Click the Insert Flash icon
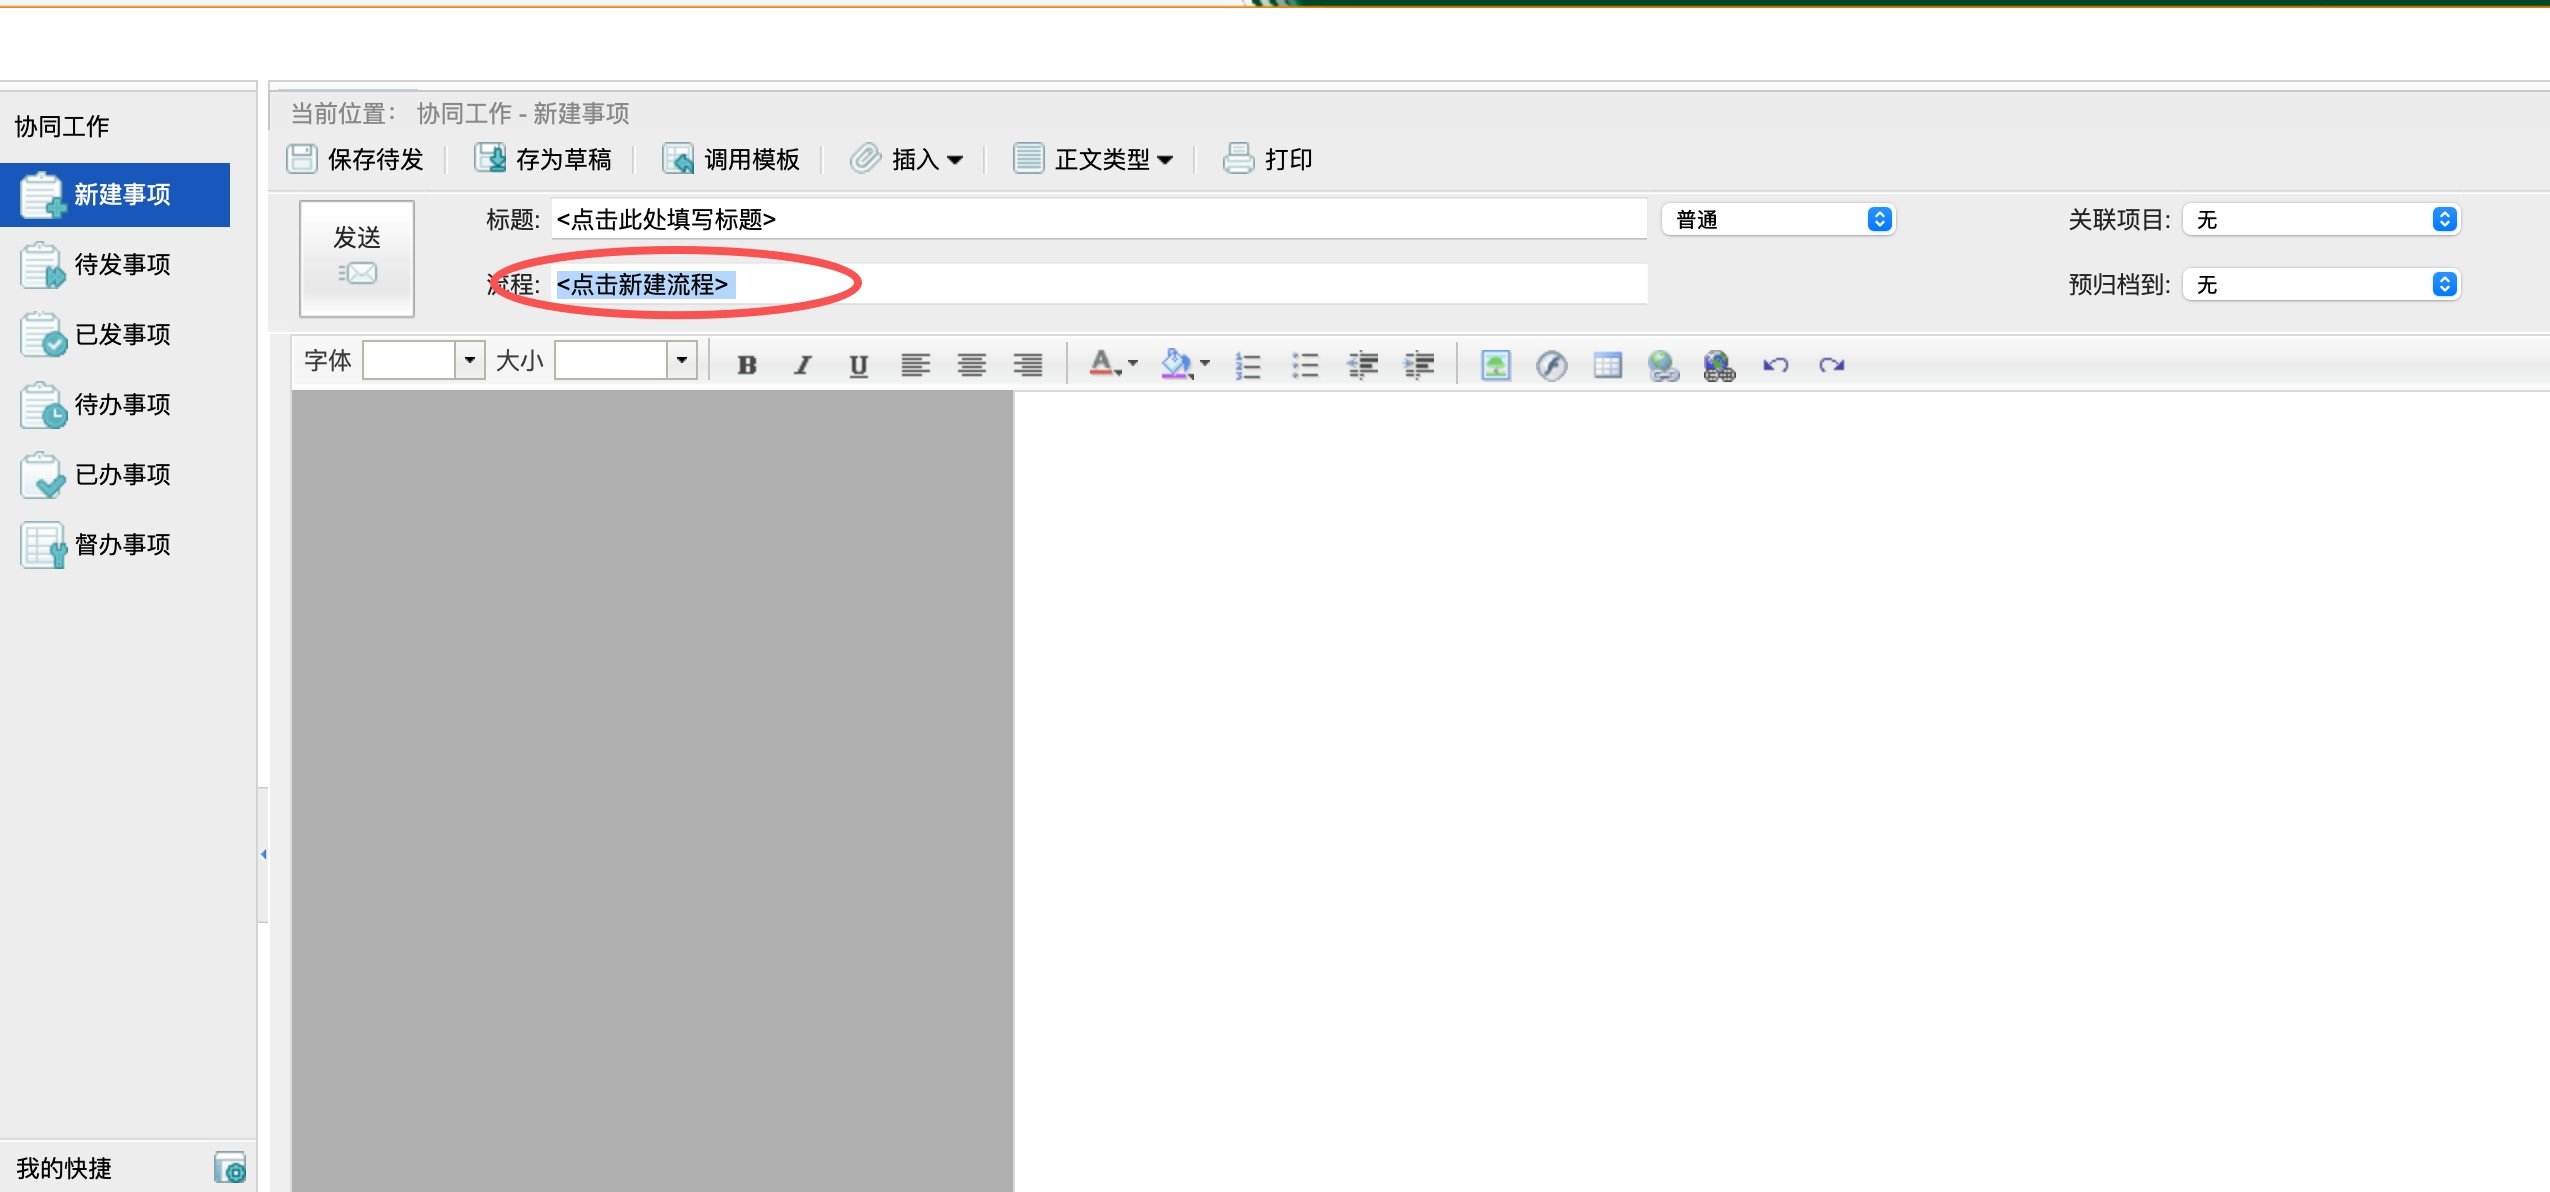The height and width of the screenshot is (1192, 2550). pyautogui.click(x=1551, y=365)
